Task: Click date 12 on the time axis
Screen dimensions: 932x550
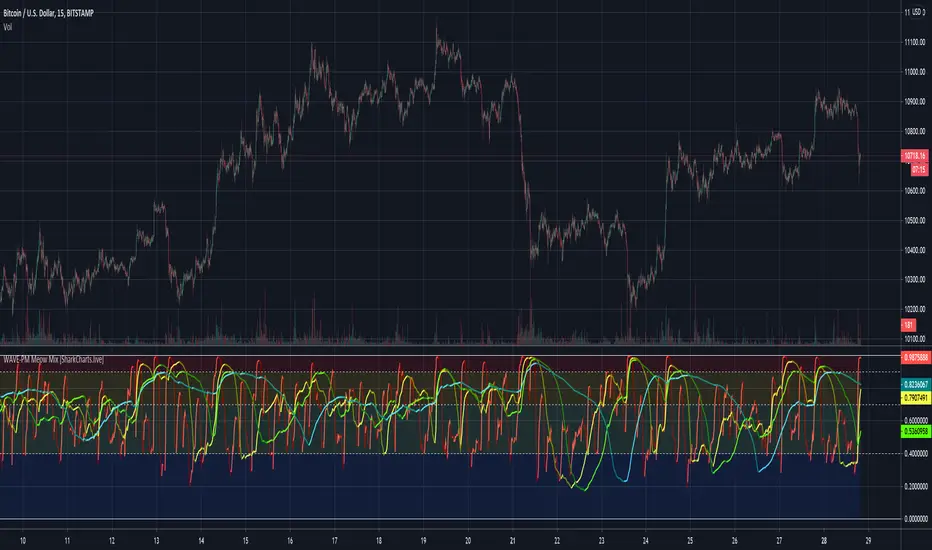Action: [112, 541]
